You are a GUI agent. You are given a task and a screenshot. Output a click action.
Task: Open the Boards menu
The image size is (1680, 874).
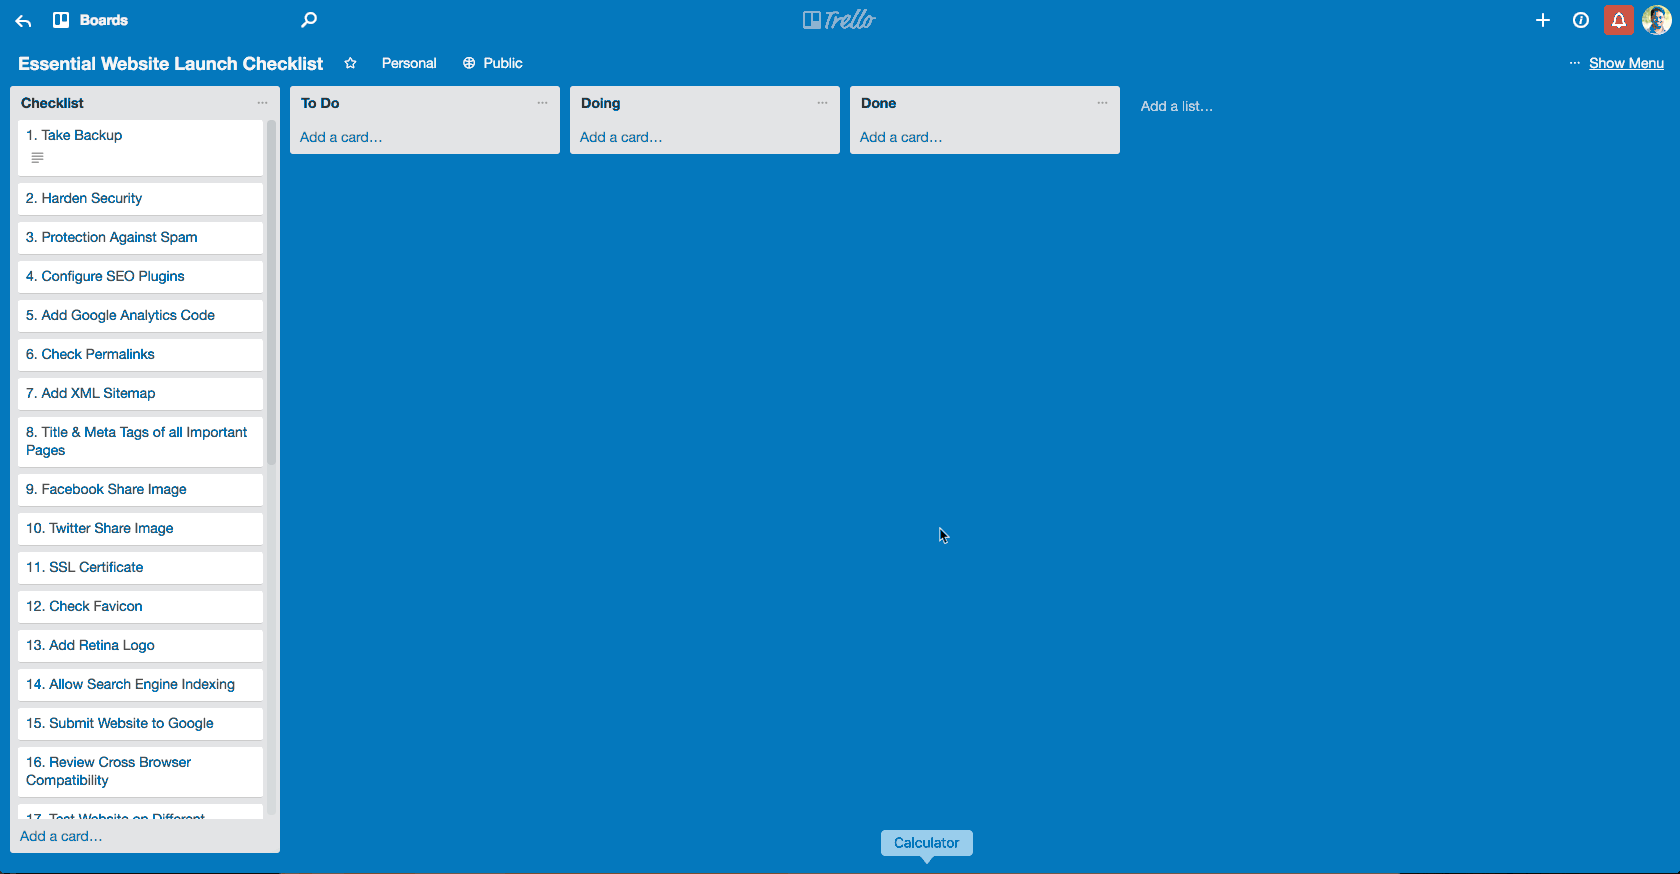pos(91,20)
